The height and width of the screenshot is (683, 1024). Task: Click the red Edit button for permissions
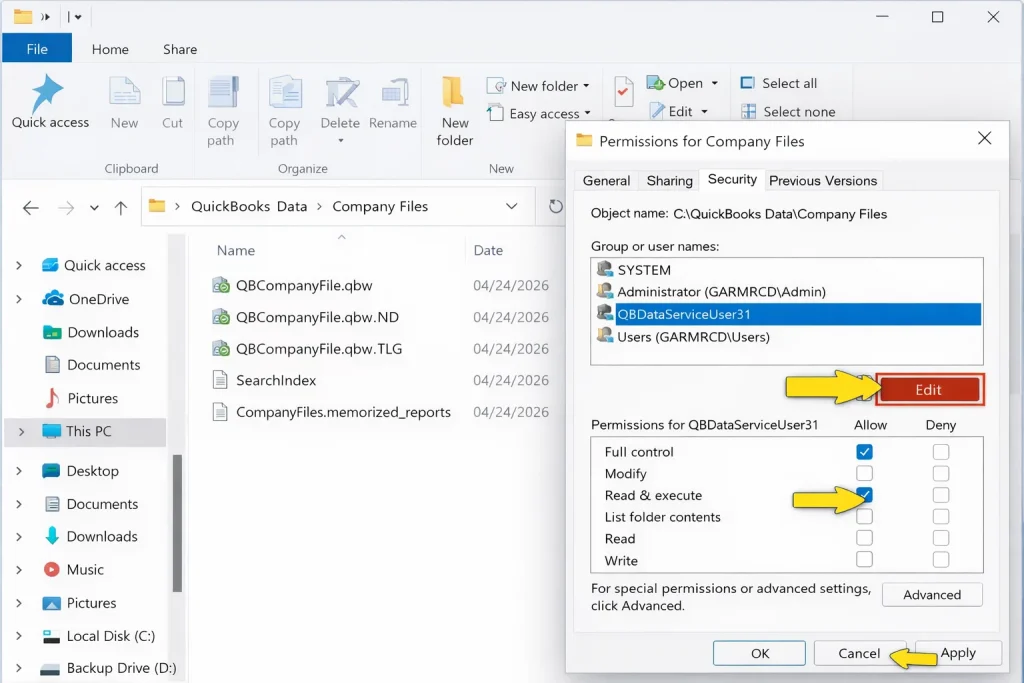(929, 390)
